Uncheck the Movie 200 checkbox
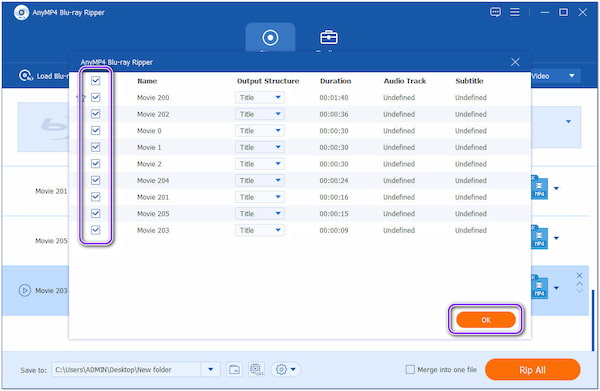This screenshot has width=600, height=391. (x=95, y=97)
